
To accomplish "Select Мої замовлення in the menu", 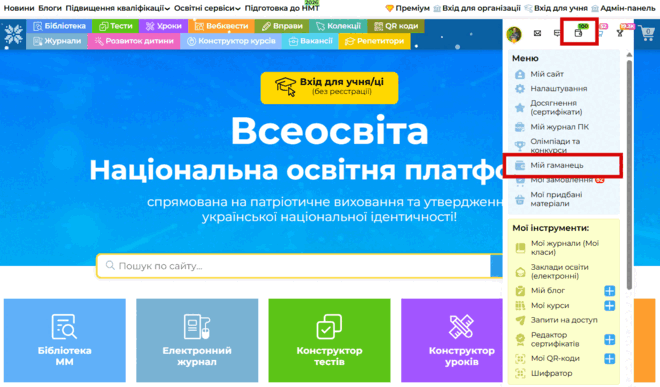I will click(563, 180).
